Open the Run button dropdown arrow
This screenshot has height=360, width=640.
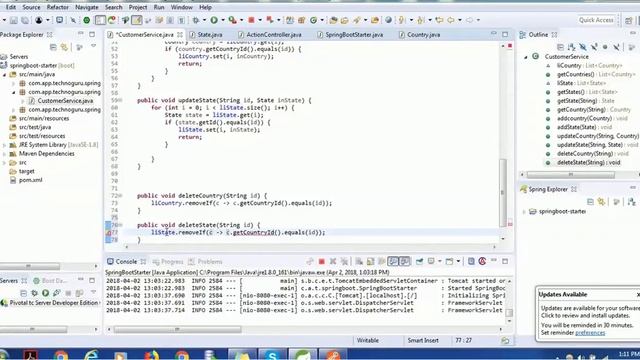coord(222,20)
